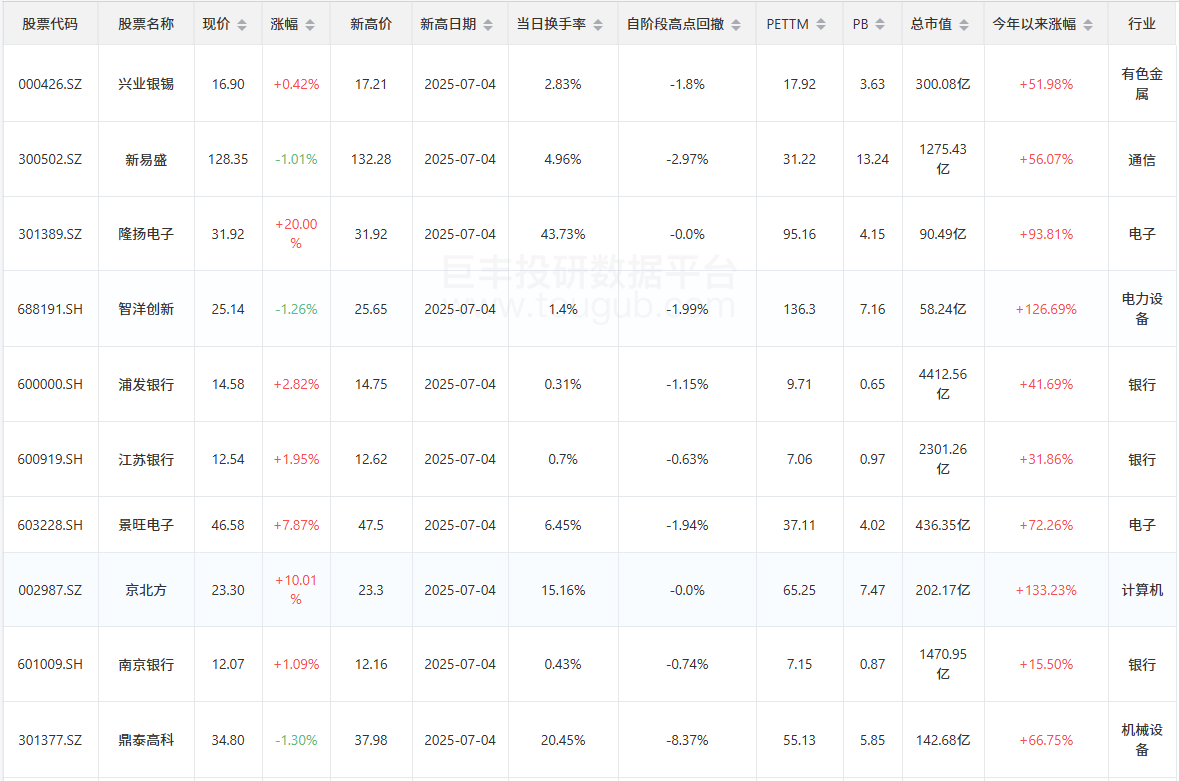Screen dimensions: 1179x781
Task: Click 隆扬电子 gain +20.00%
Action: click(296, 234)
